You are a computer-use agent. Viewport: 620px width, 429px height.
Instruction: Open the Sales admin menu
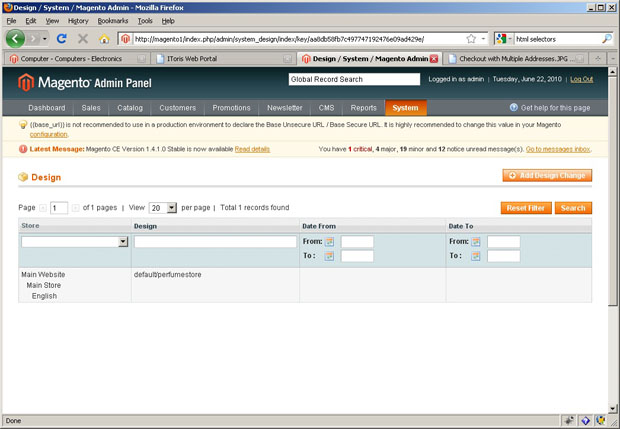click(x=91, y=108)
